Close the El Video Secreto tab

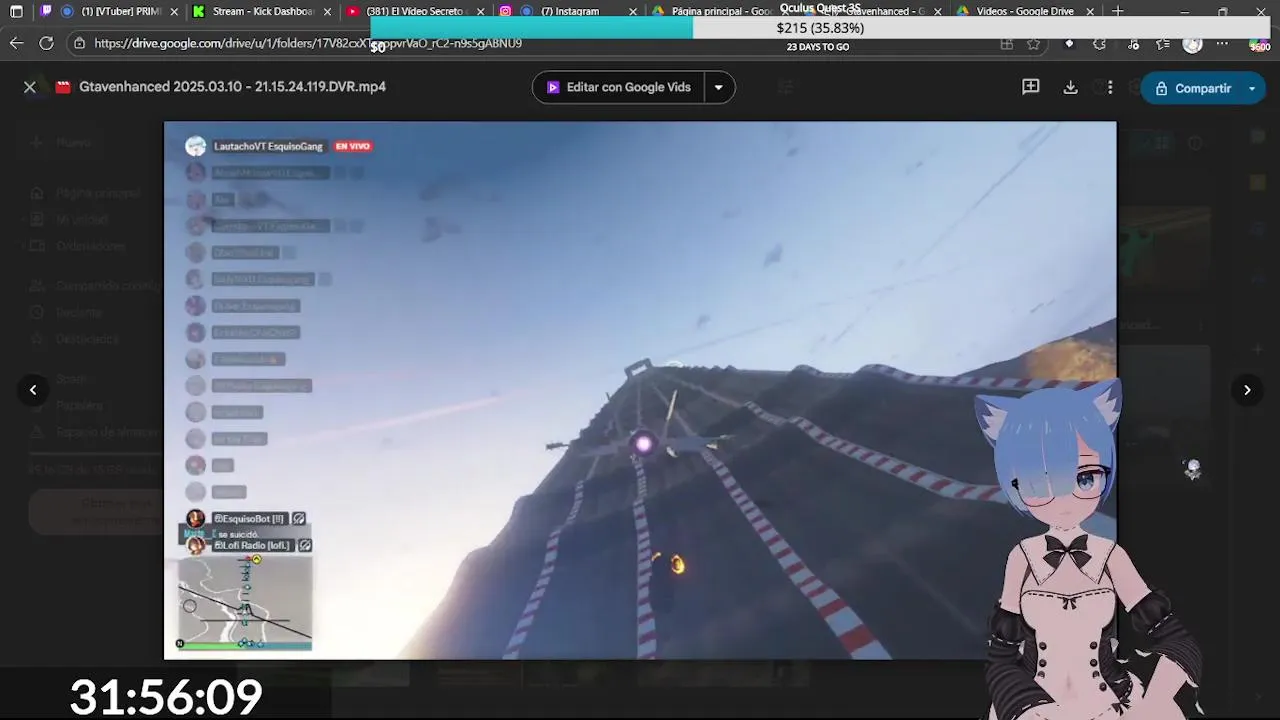coord(481,12)
